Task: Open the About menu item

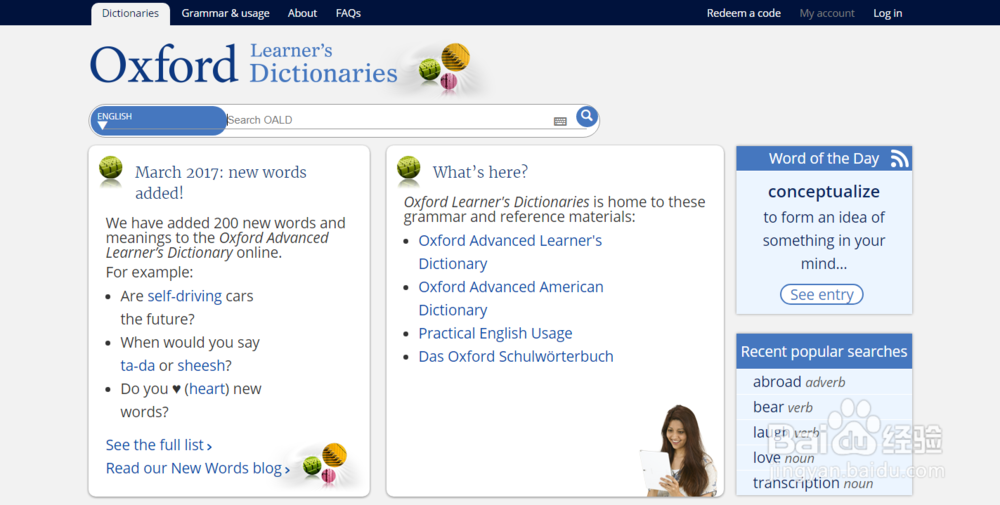Action: [x=302, y=13]
